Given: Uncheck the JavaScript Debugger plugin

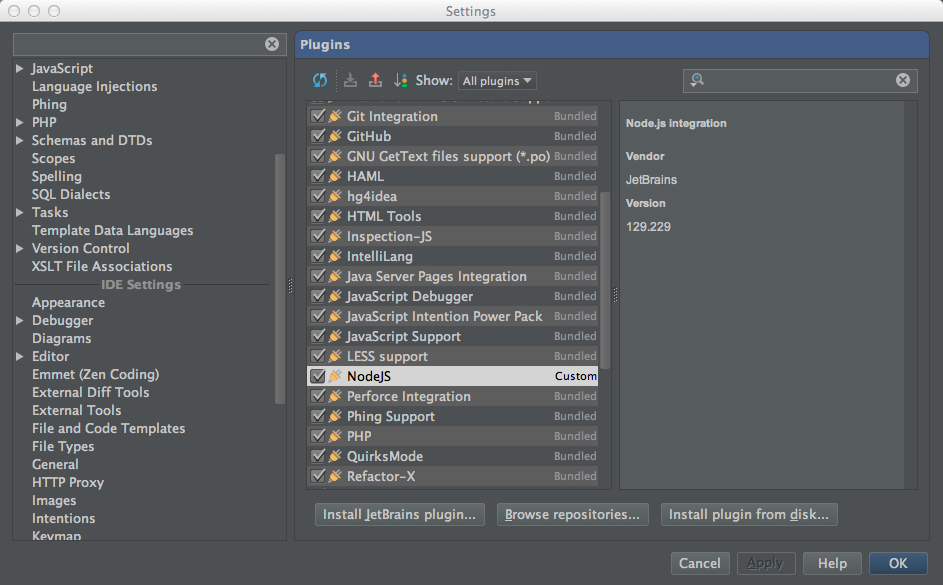Looking at the screenshot, I should (318, 296).
